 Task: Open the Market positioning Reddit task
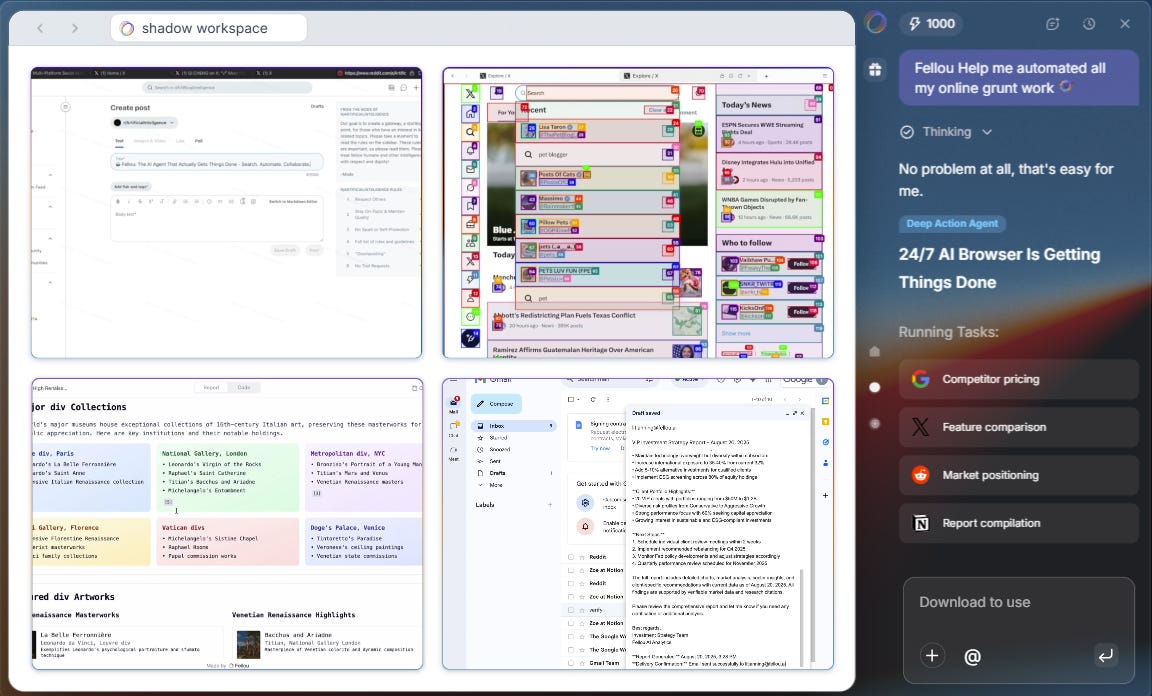coord(1018,475)
